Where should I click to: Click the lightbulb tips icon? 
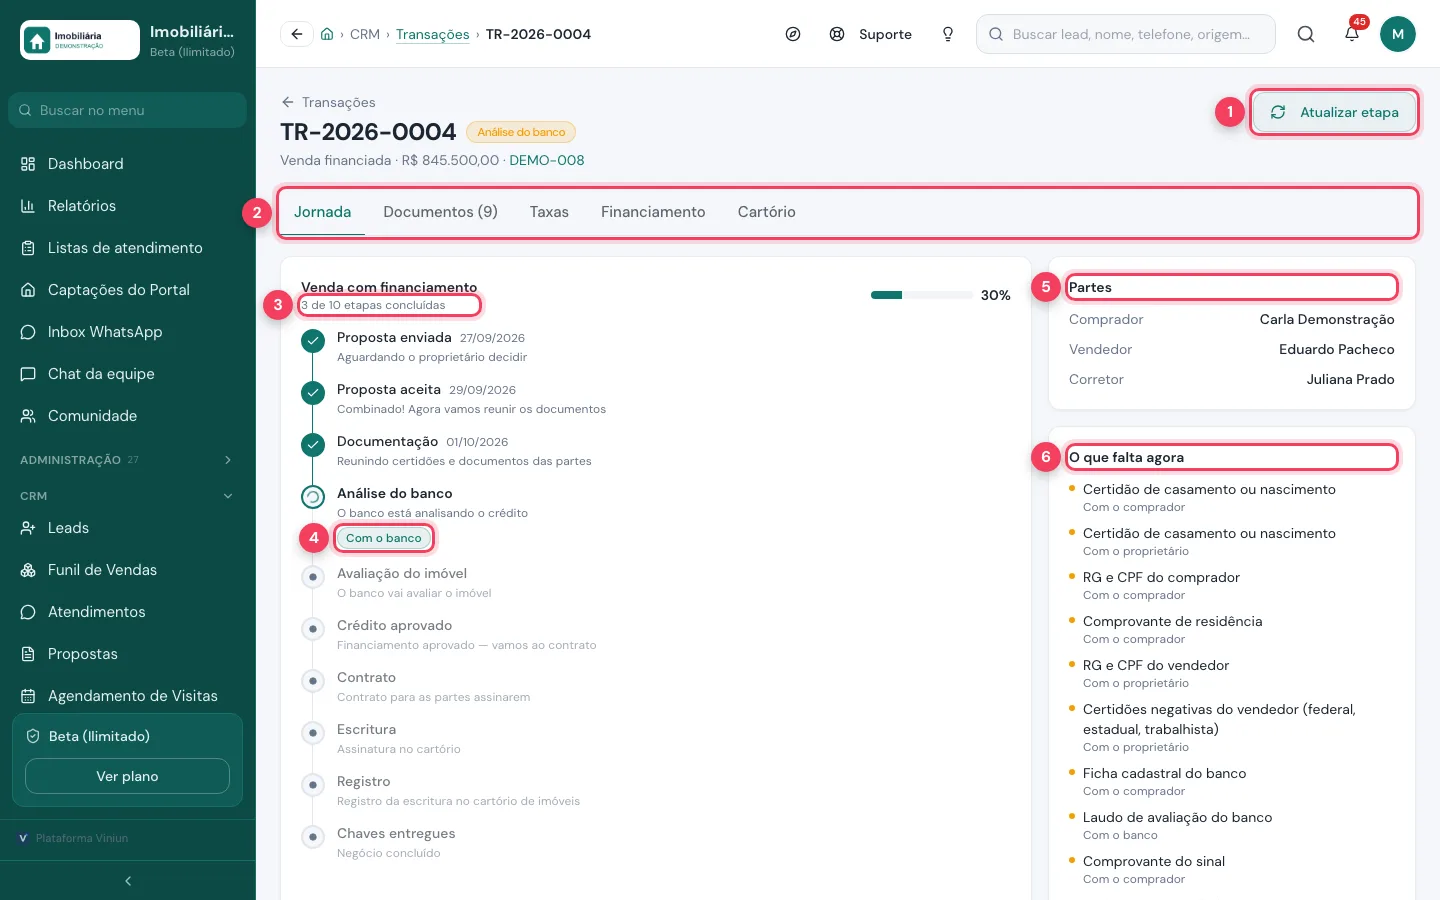[948, 34]
